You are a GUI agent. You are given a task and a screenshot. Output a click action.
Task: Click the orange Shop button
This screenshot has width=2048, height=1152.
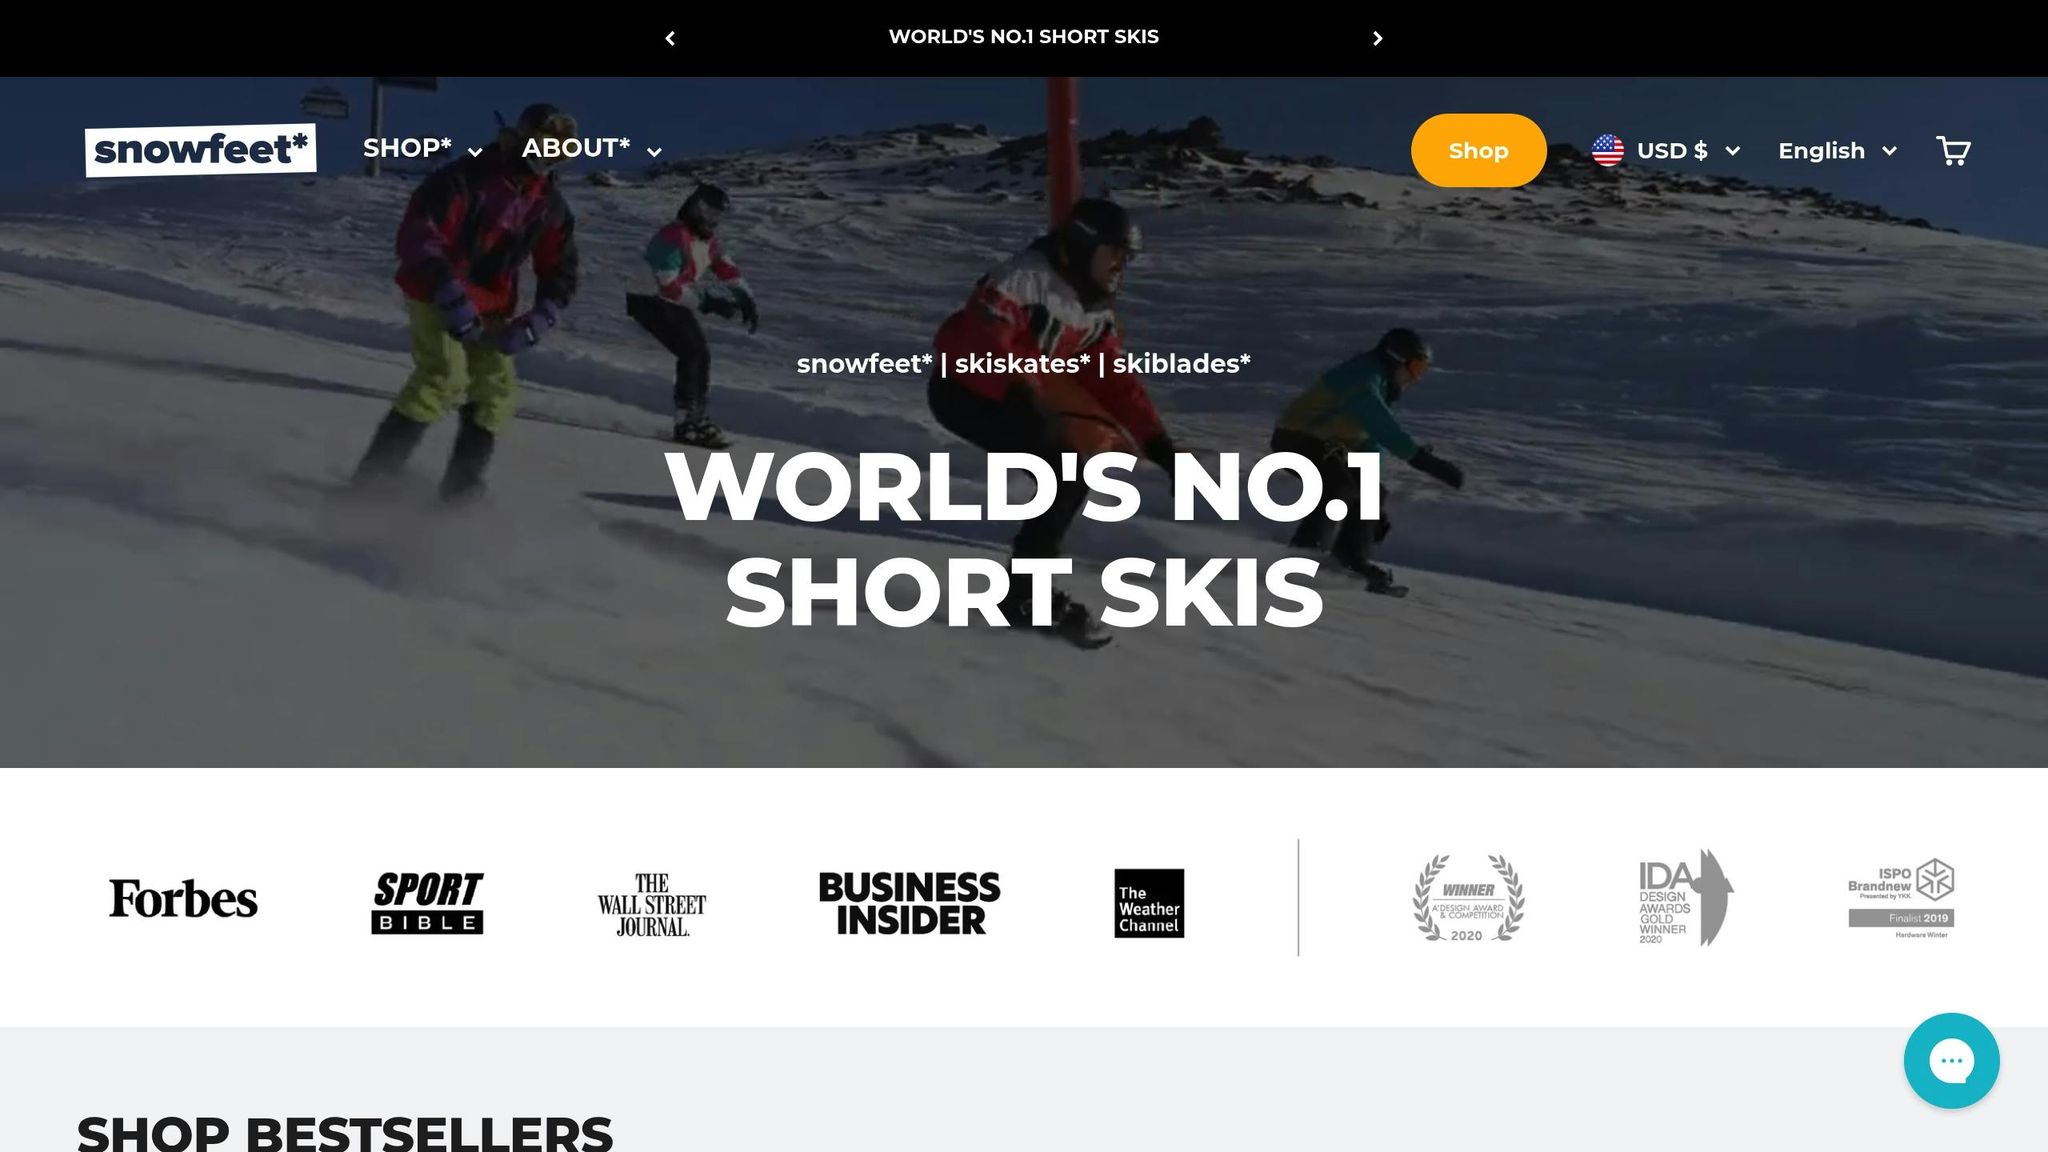click(1479, 150)
